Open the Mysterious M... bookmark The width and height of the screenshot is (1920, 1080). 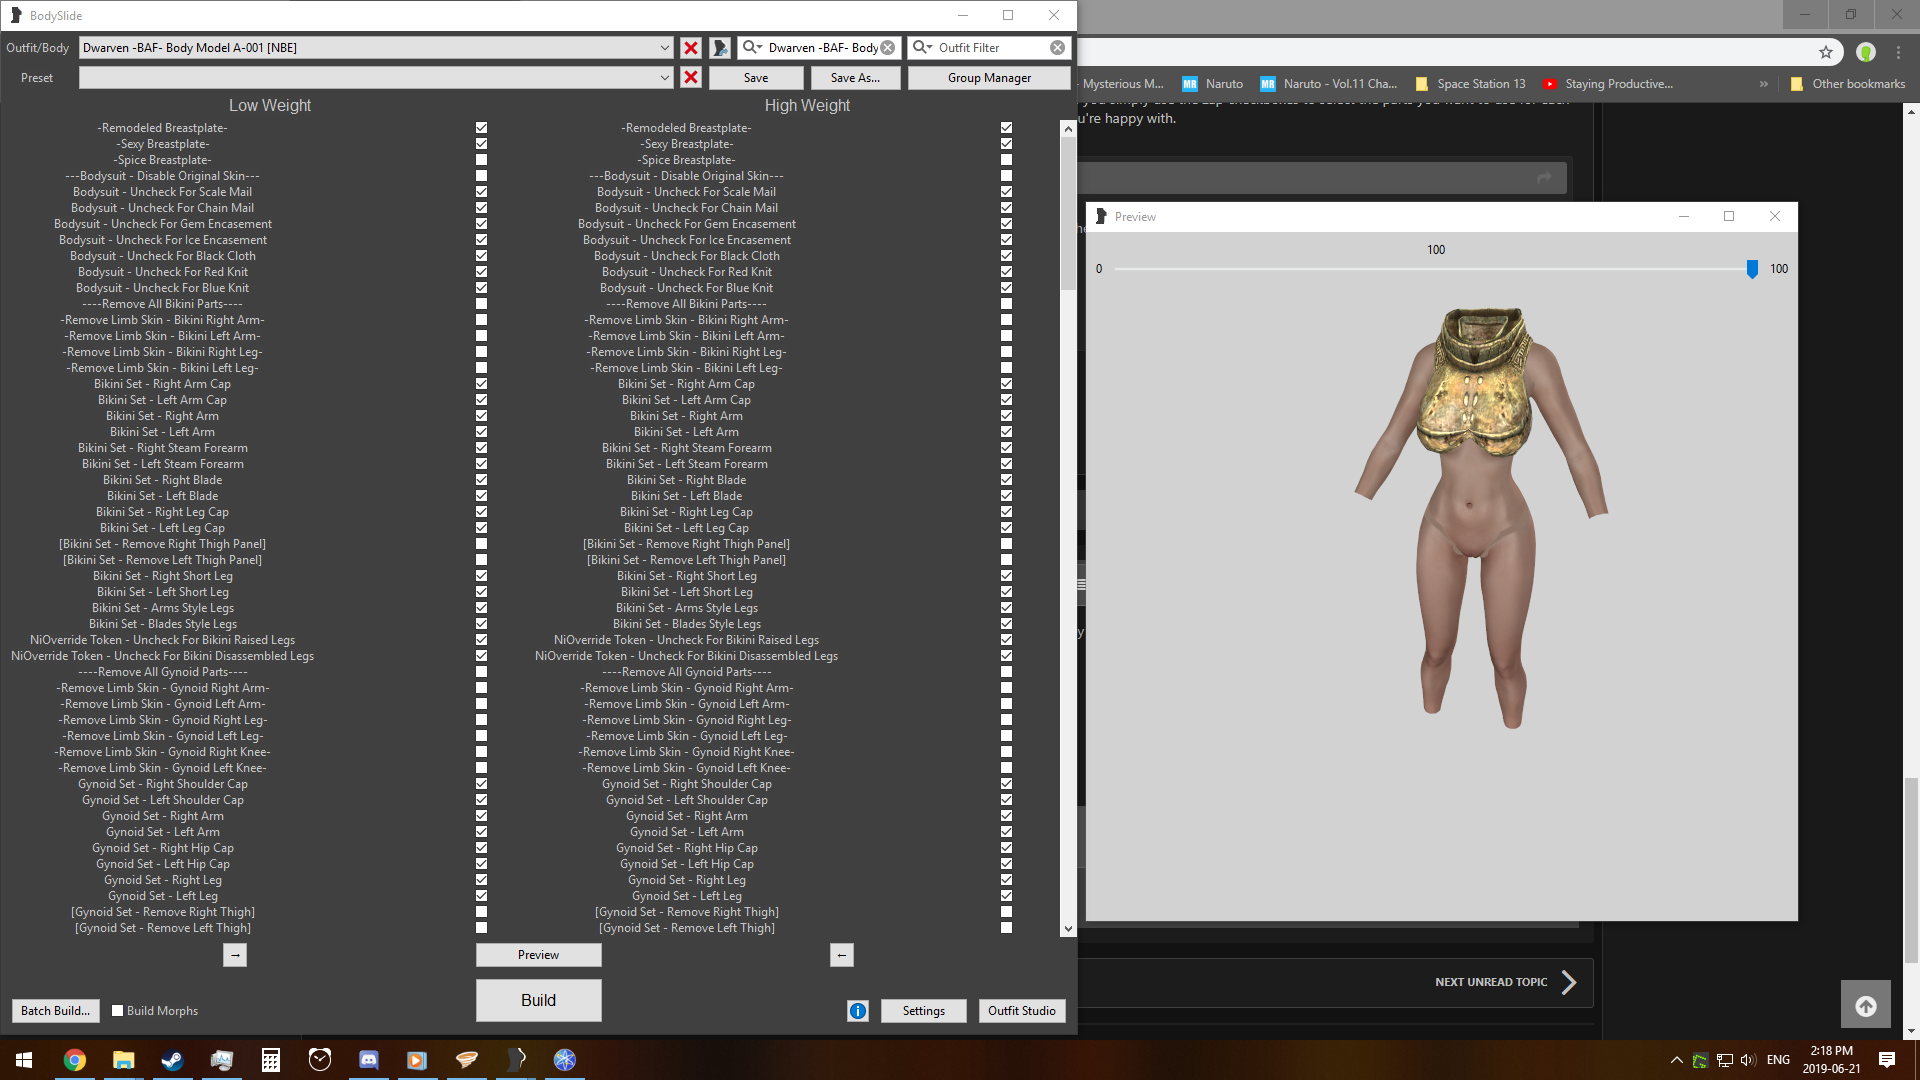(1122, 84)
